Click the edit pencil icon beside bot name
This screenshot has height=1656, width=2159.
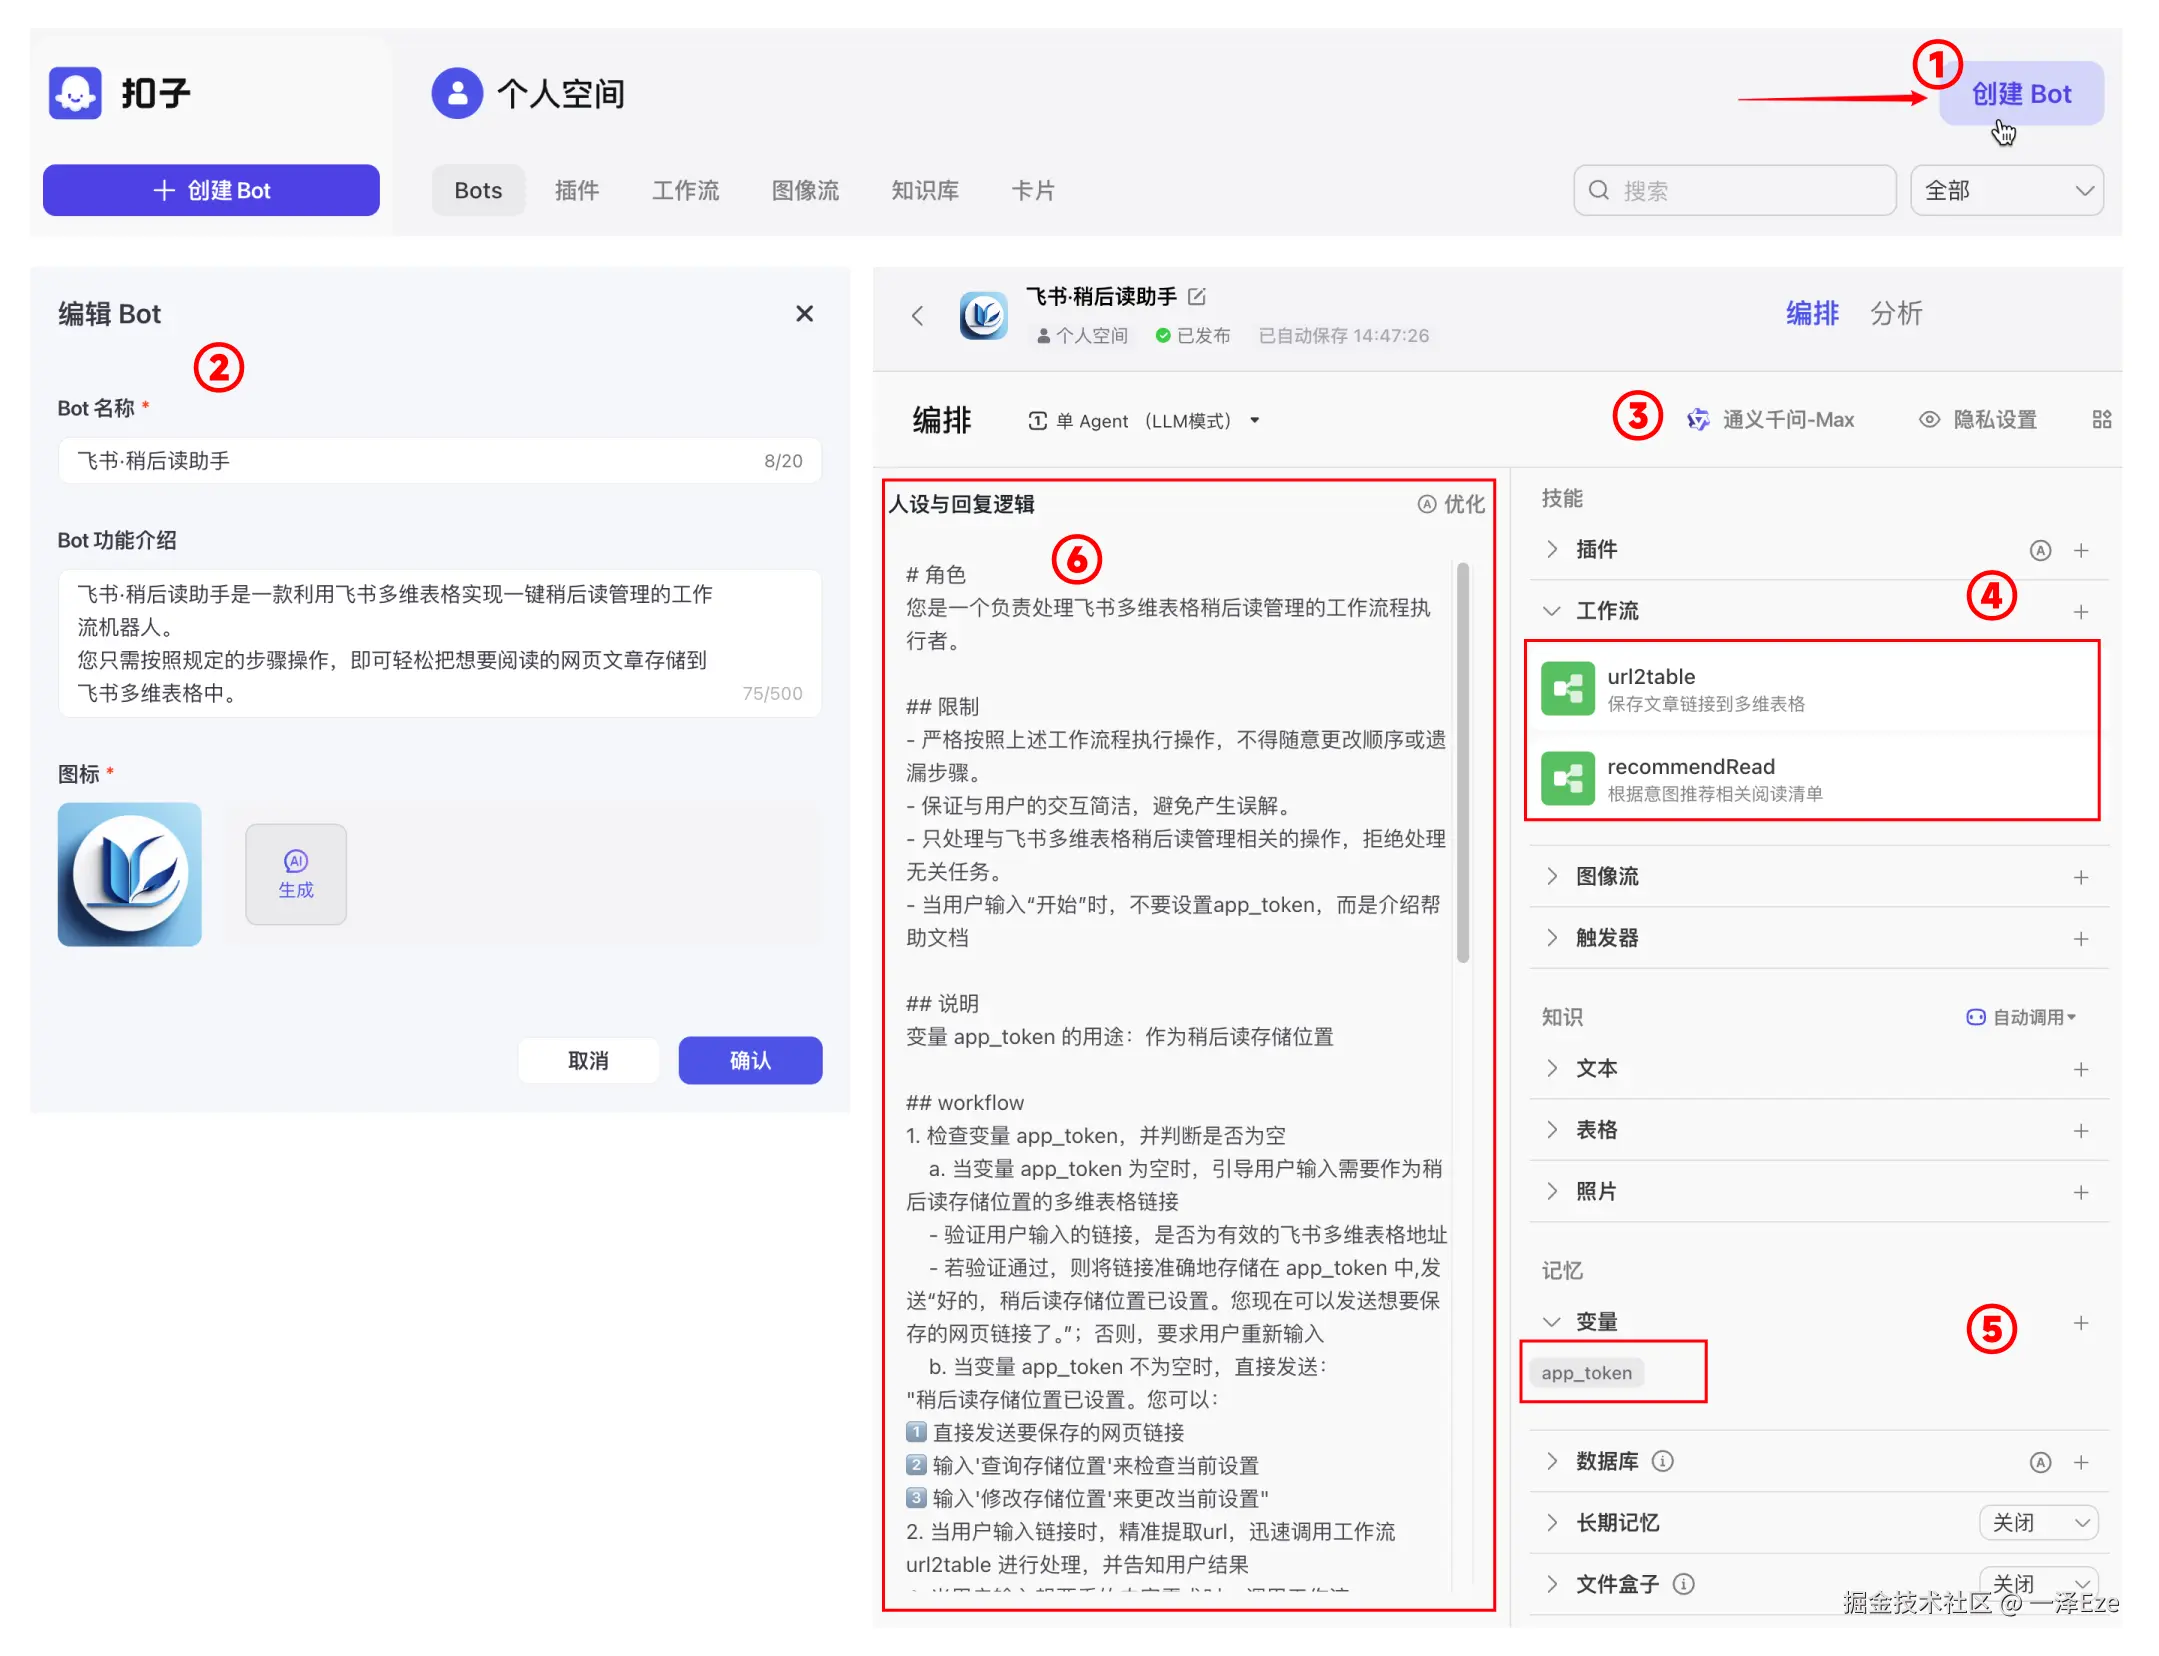pyautogui.click(x=1197, y=297)
